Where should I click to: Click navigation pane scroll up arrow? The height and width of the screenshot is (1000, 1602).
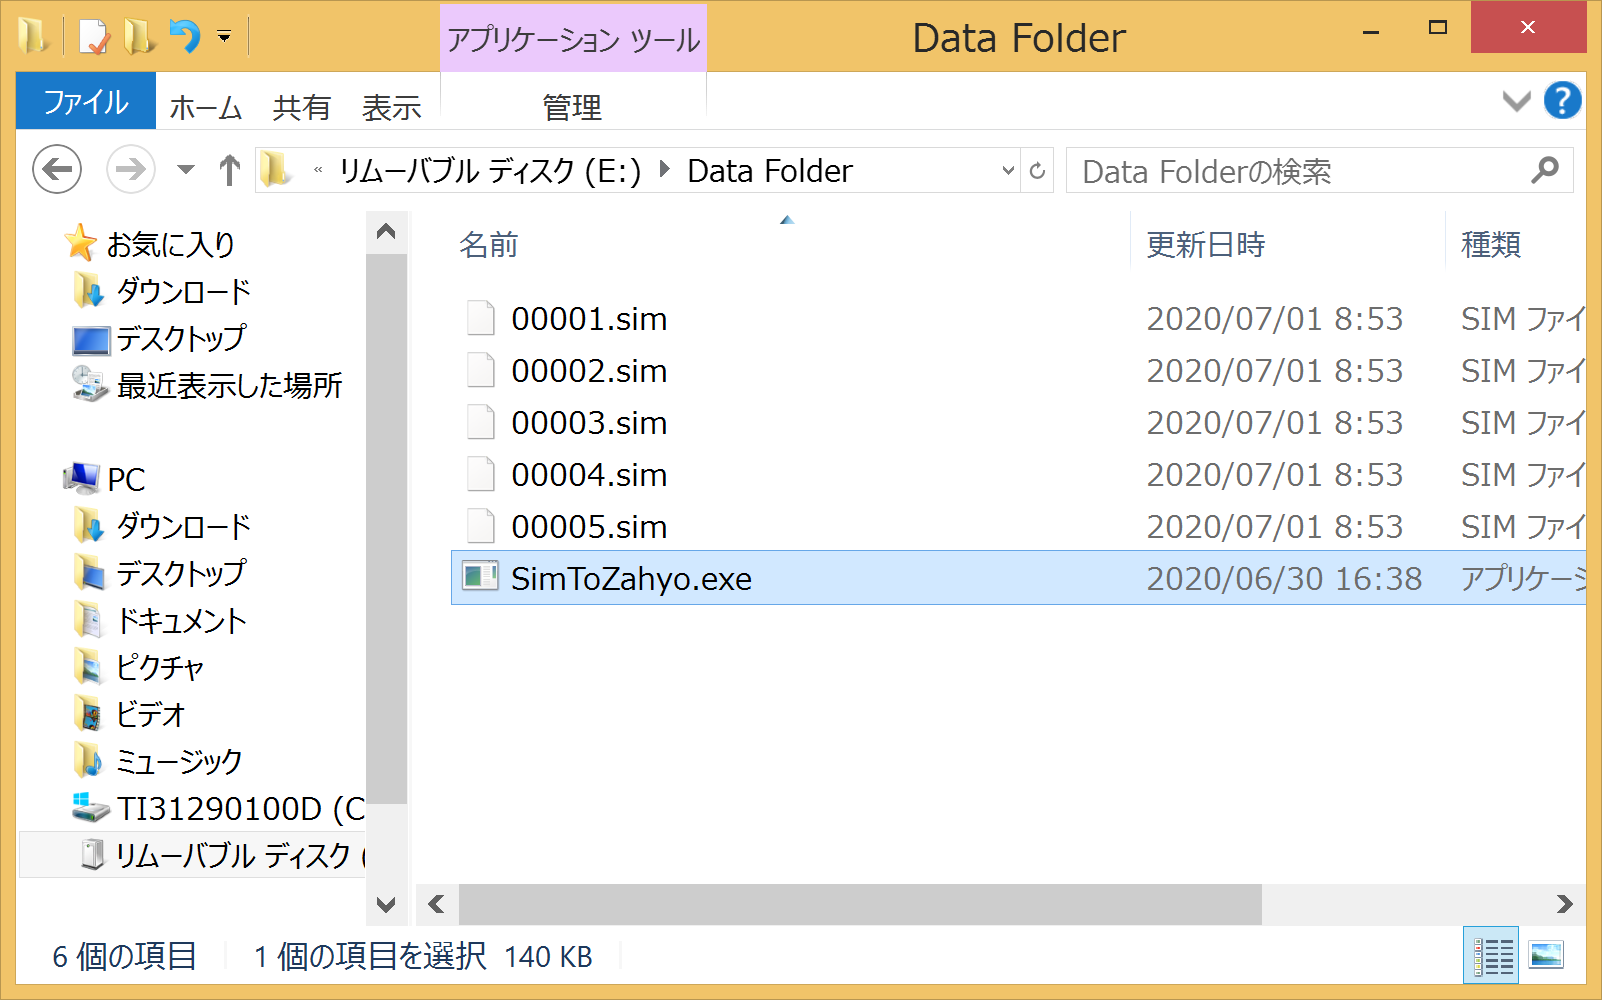pos(386,232)
